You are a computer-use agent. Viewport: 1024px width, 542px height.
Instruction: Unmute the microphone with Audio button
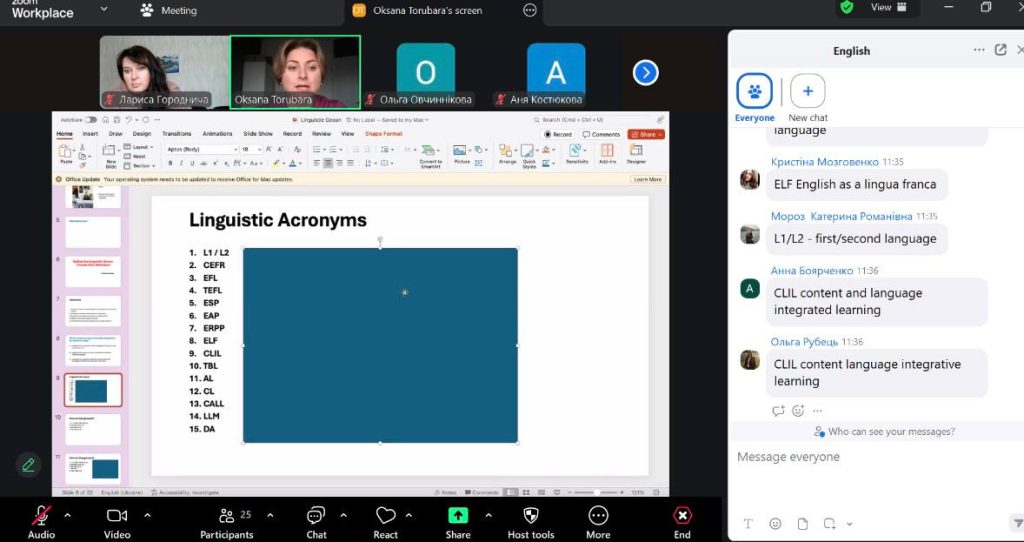point(41,516)
